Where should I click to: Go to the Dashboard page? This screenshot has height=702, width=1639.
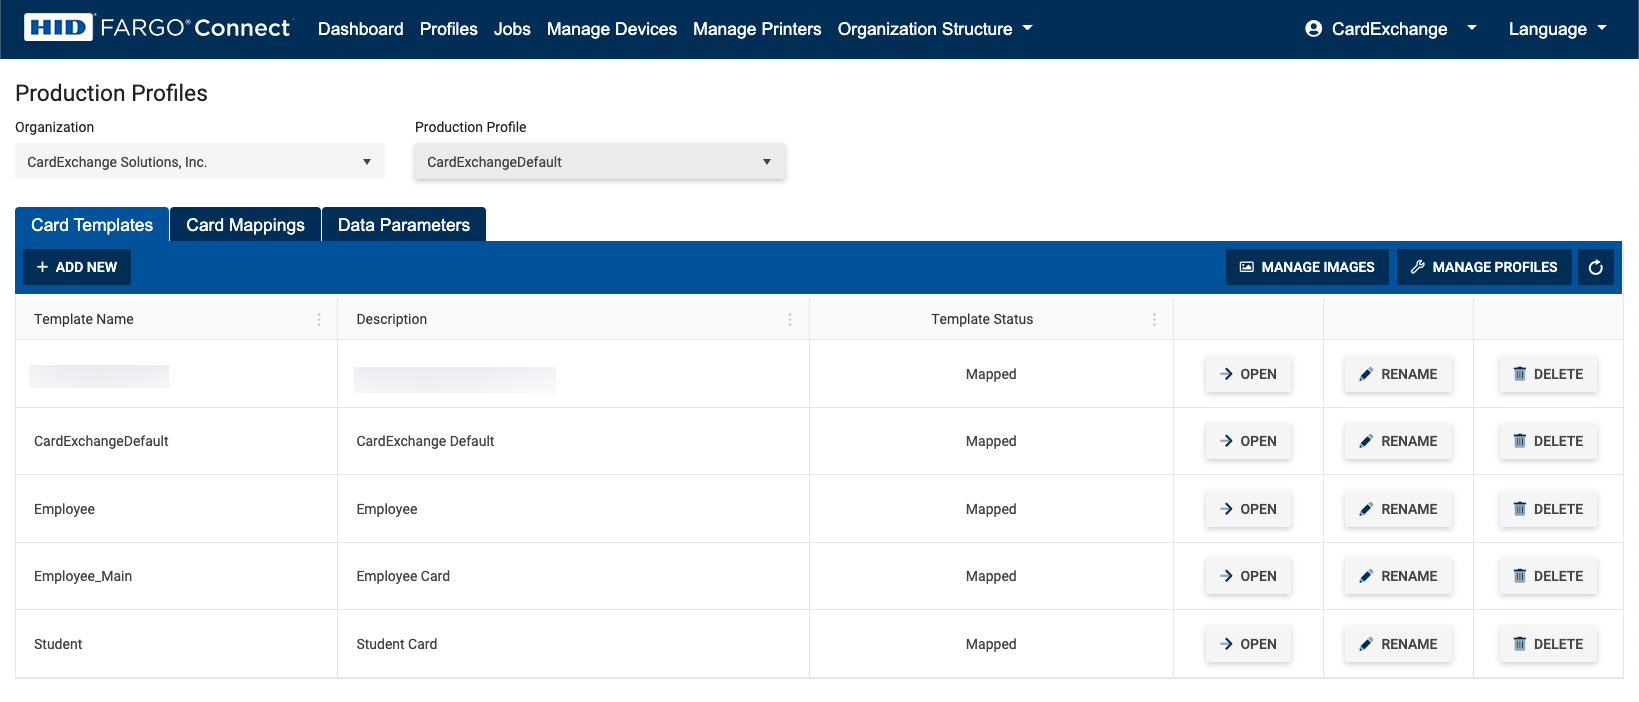point(361,29)
